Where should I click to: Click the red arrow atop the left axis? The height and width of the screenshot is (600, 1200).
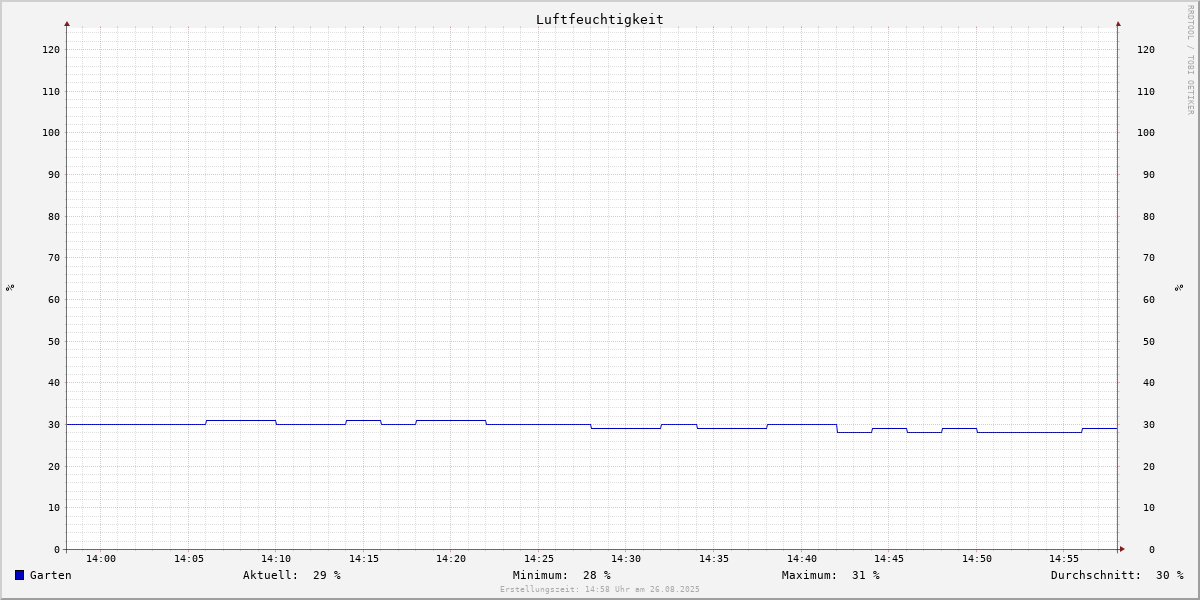coord(67,23)
